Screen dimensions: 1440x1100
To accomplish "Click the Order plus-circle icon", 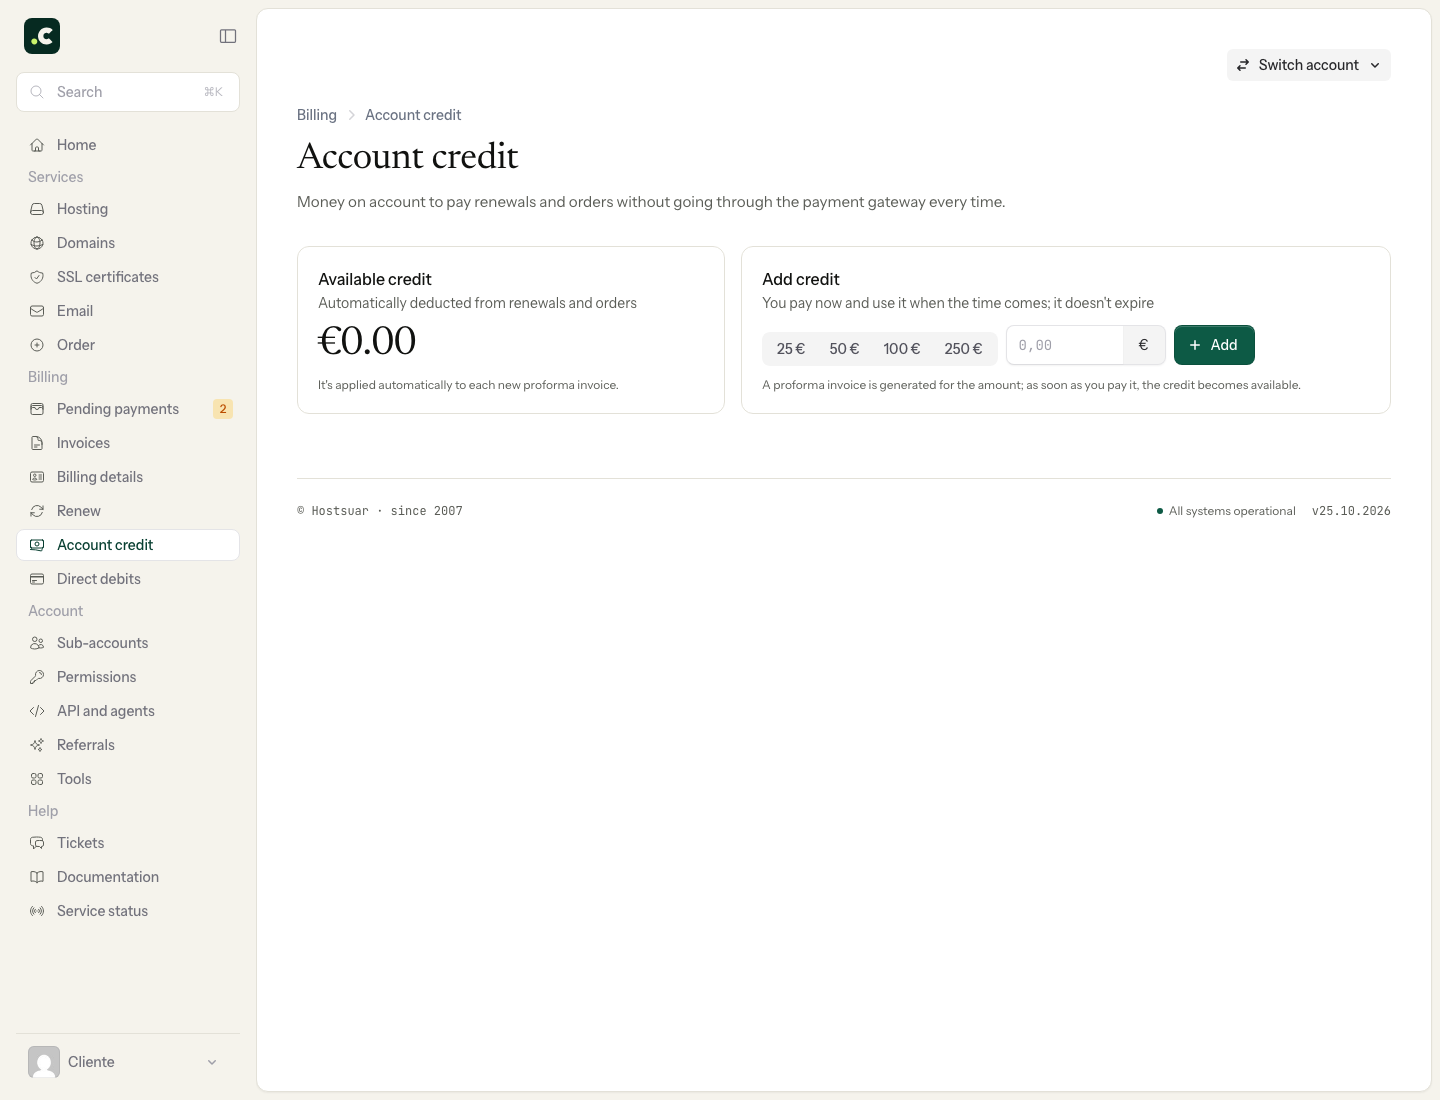I will [x=37, y=345].
